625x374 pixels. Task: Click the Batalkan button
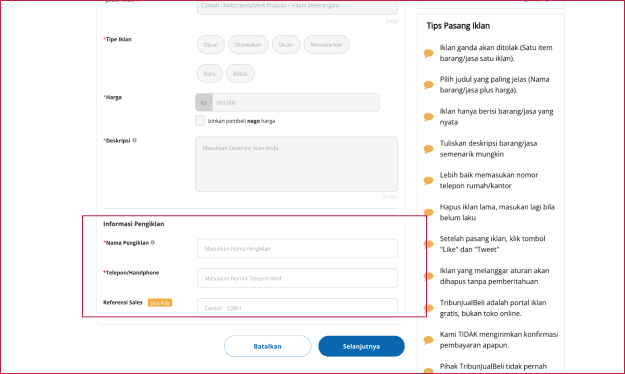(267, 346)
